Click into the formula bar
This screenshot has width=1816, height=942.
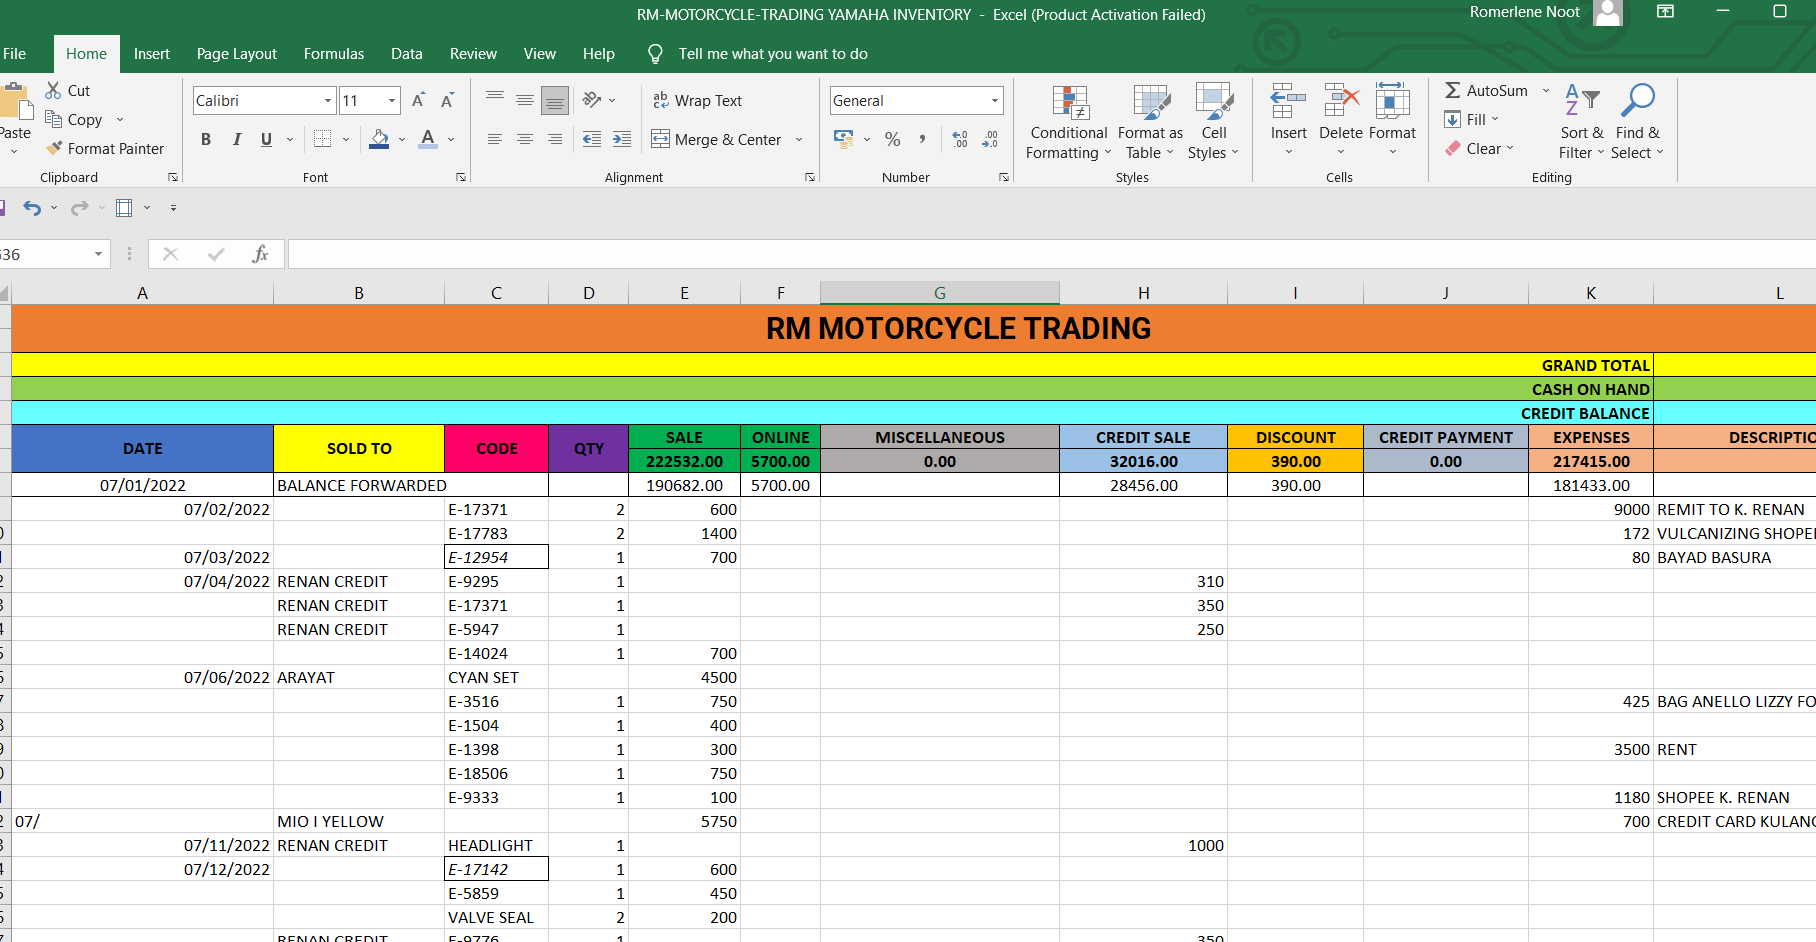(x=1051, y=254)
